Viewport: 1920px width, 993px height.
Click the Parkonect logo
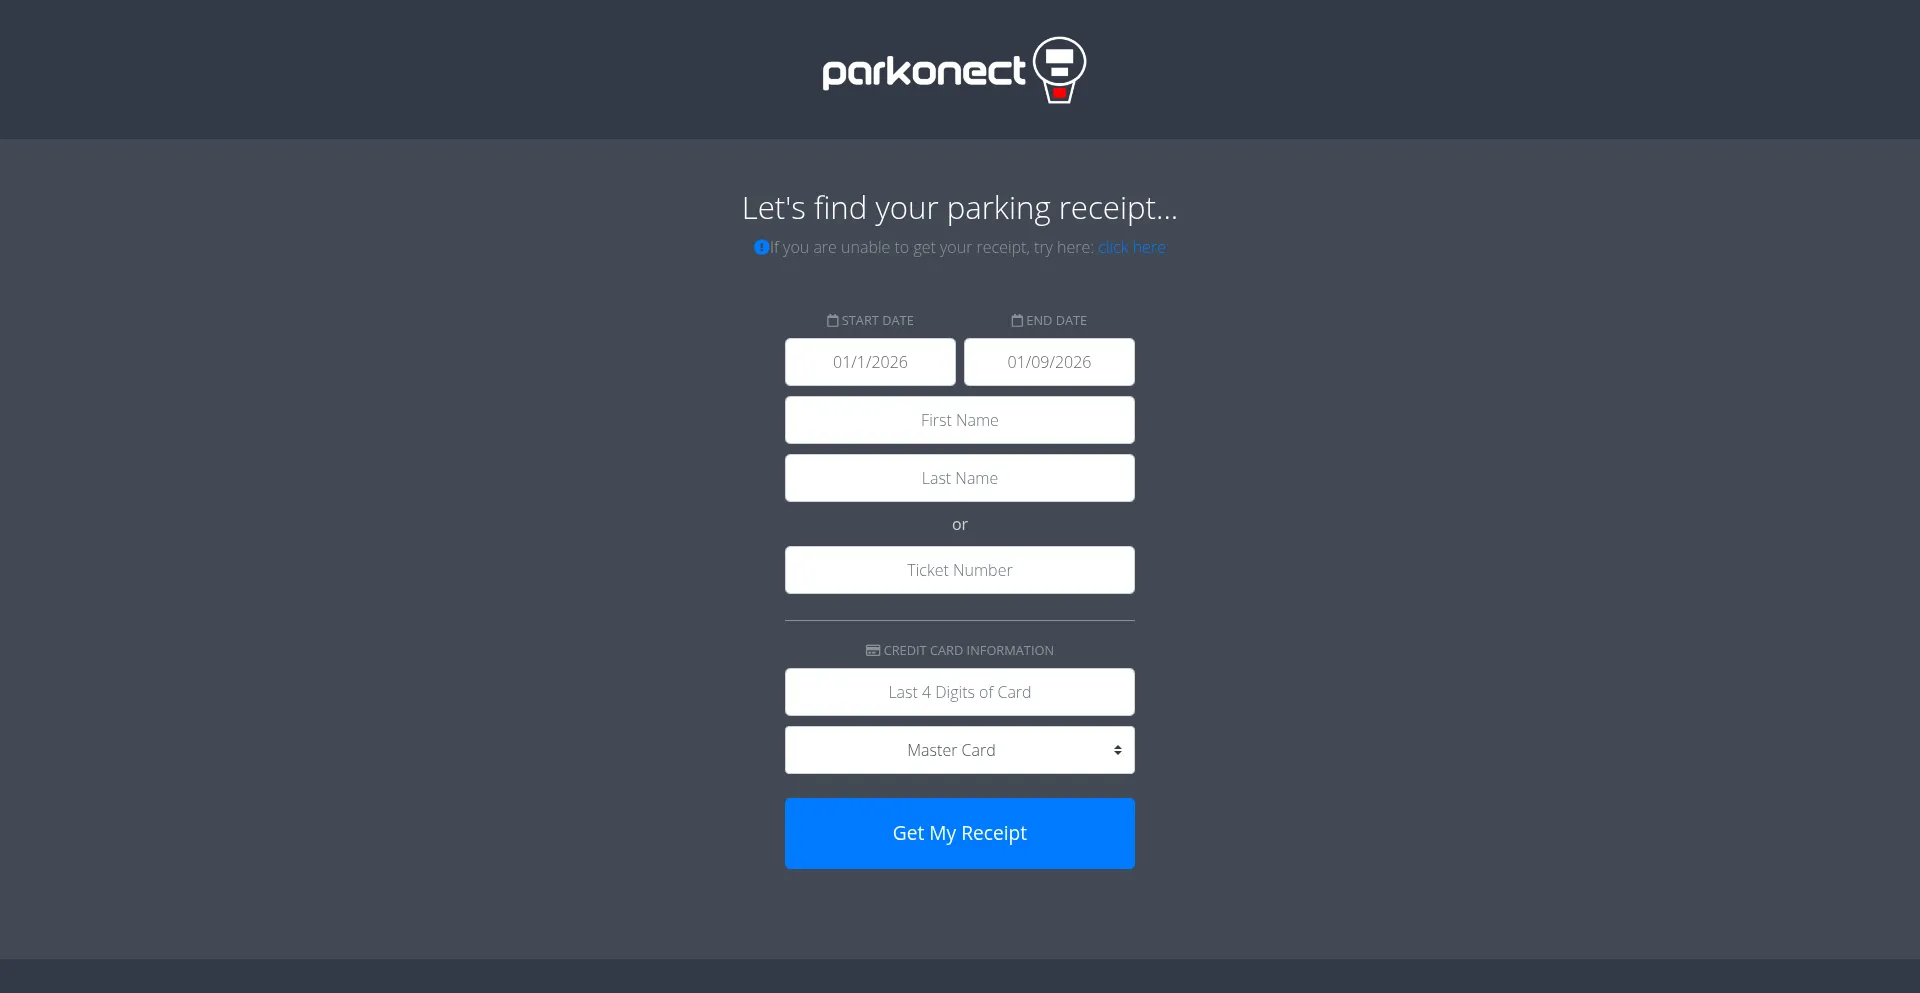click(954, 70)
